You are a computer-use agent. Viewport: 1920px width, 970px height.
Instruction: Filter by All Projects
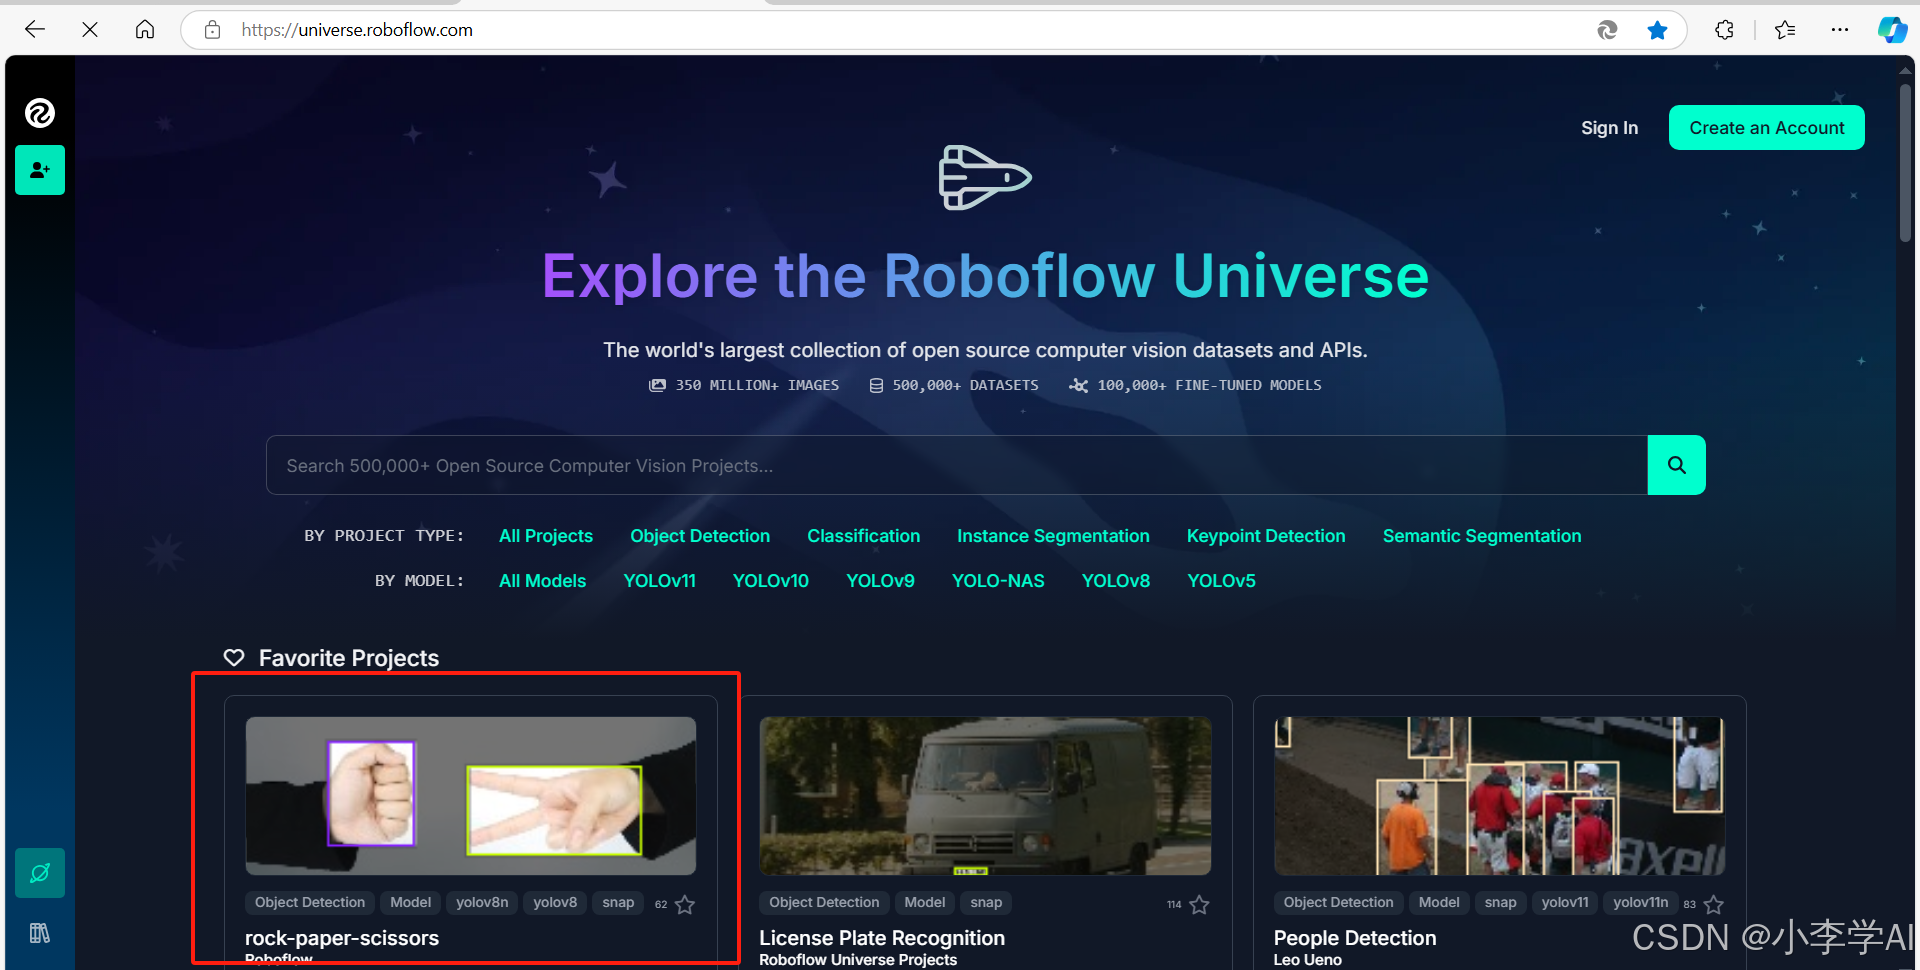546,536
